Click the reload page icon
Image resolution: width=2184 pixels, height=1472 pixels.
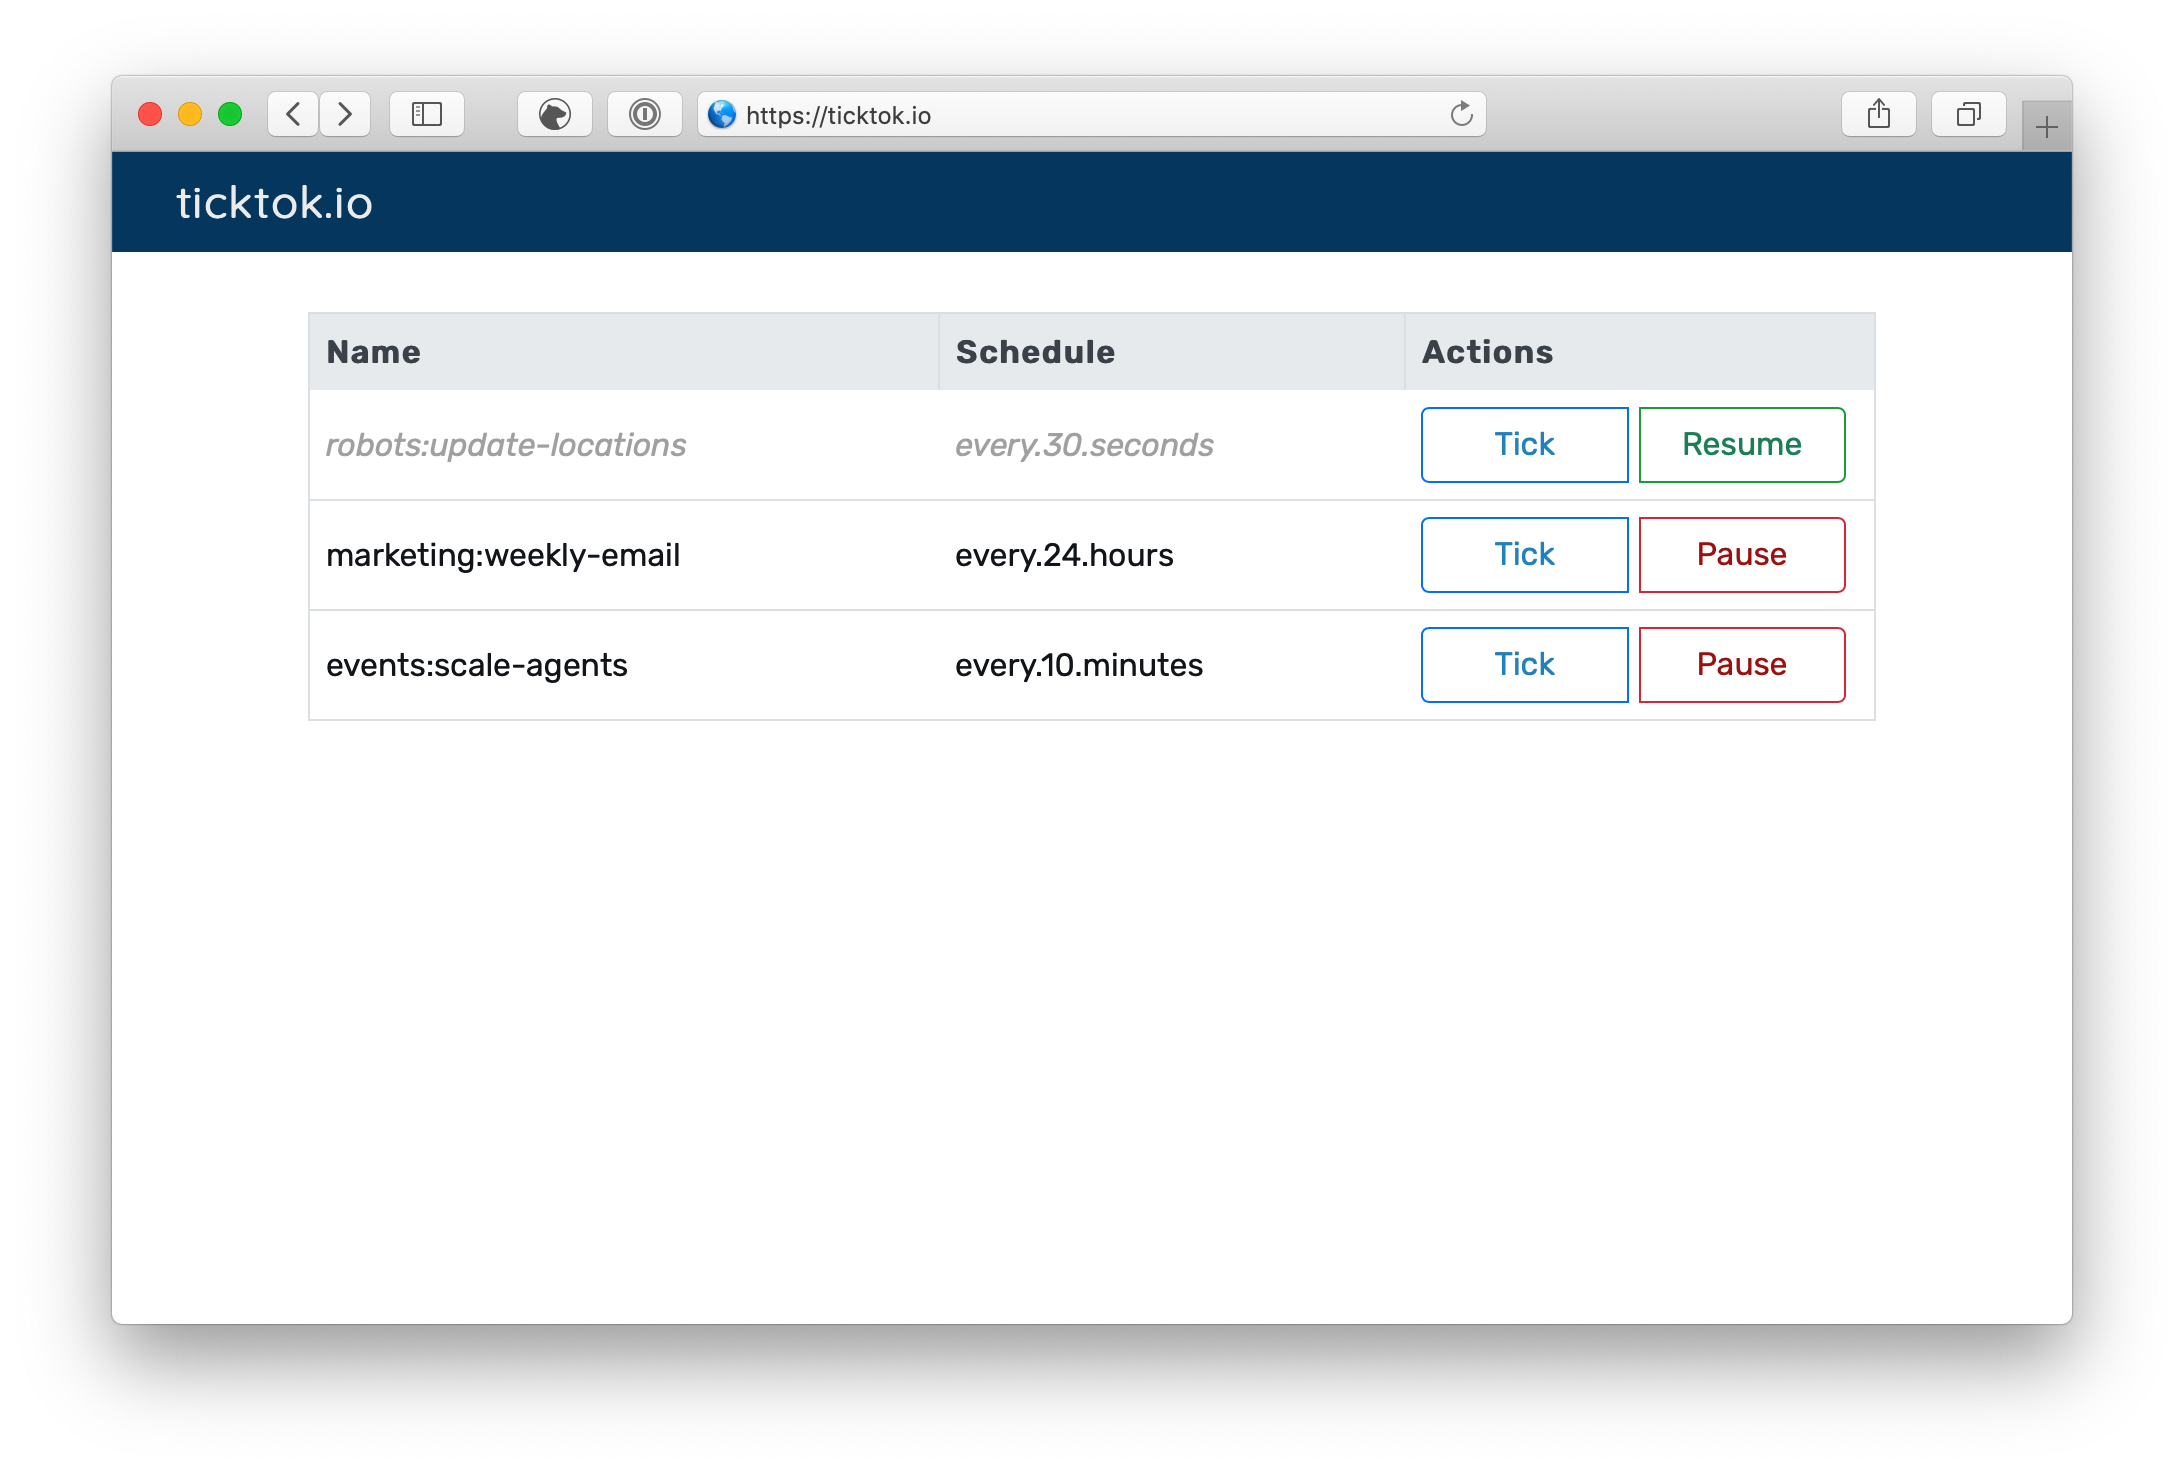[x=1461, y=114]
